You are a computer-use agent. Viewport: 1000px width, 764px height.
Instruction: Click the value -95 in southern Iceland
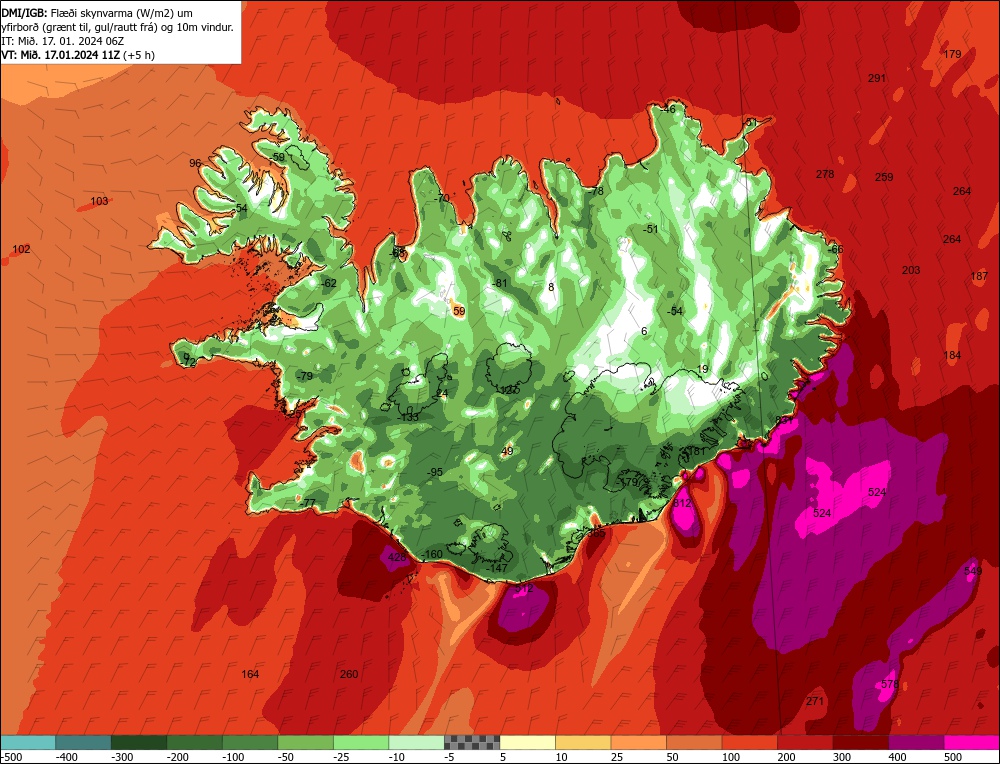tap(435, 473)
